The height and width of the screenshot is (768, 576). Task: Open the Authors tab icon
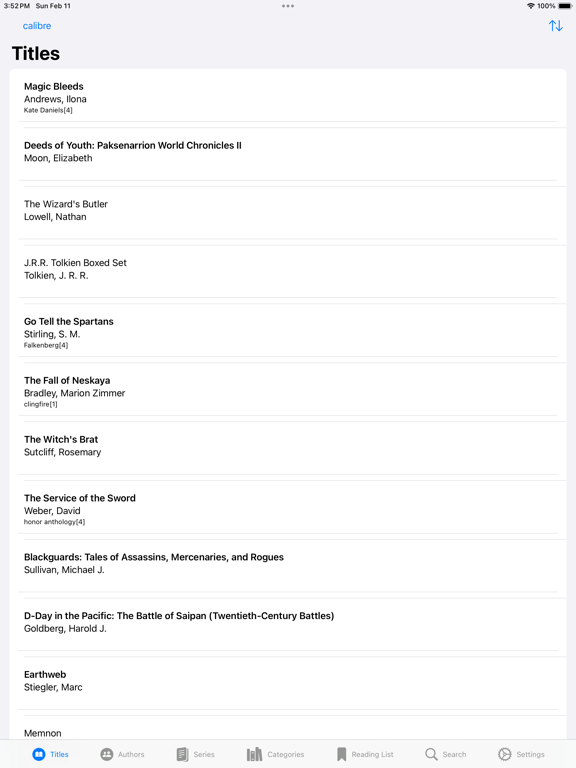[107, 754]
